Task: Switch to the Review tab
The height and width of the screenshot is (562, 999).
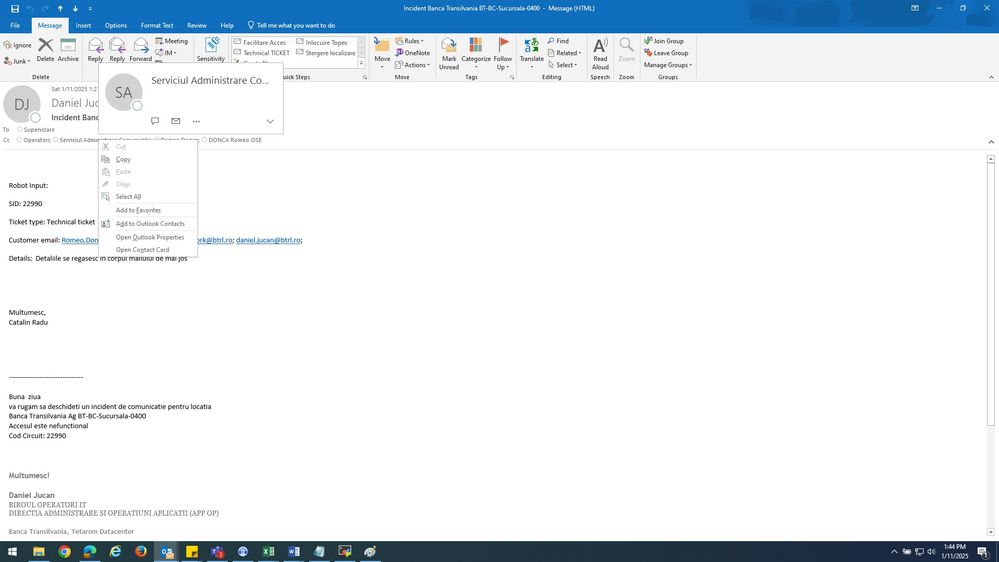Action: pos(197,25)
